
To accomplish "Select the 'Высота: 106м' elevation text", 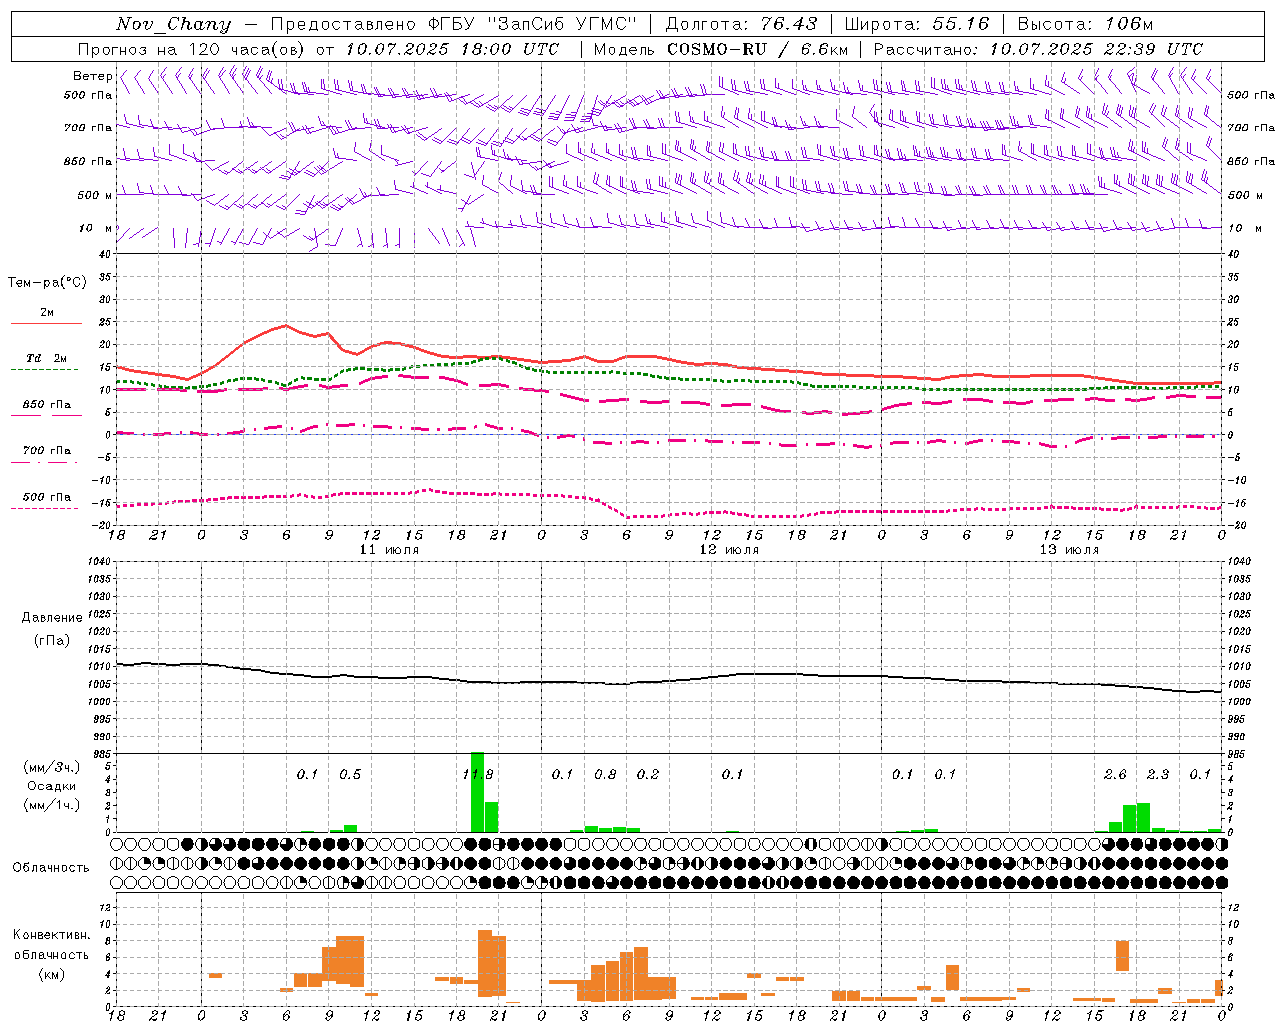I will click(x=1085, y=24).
